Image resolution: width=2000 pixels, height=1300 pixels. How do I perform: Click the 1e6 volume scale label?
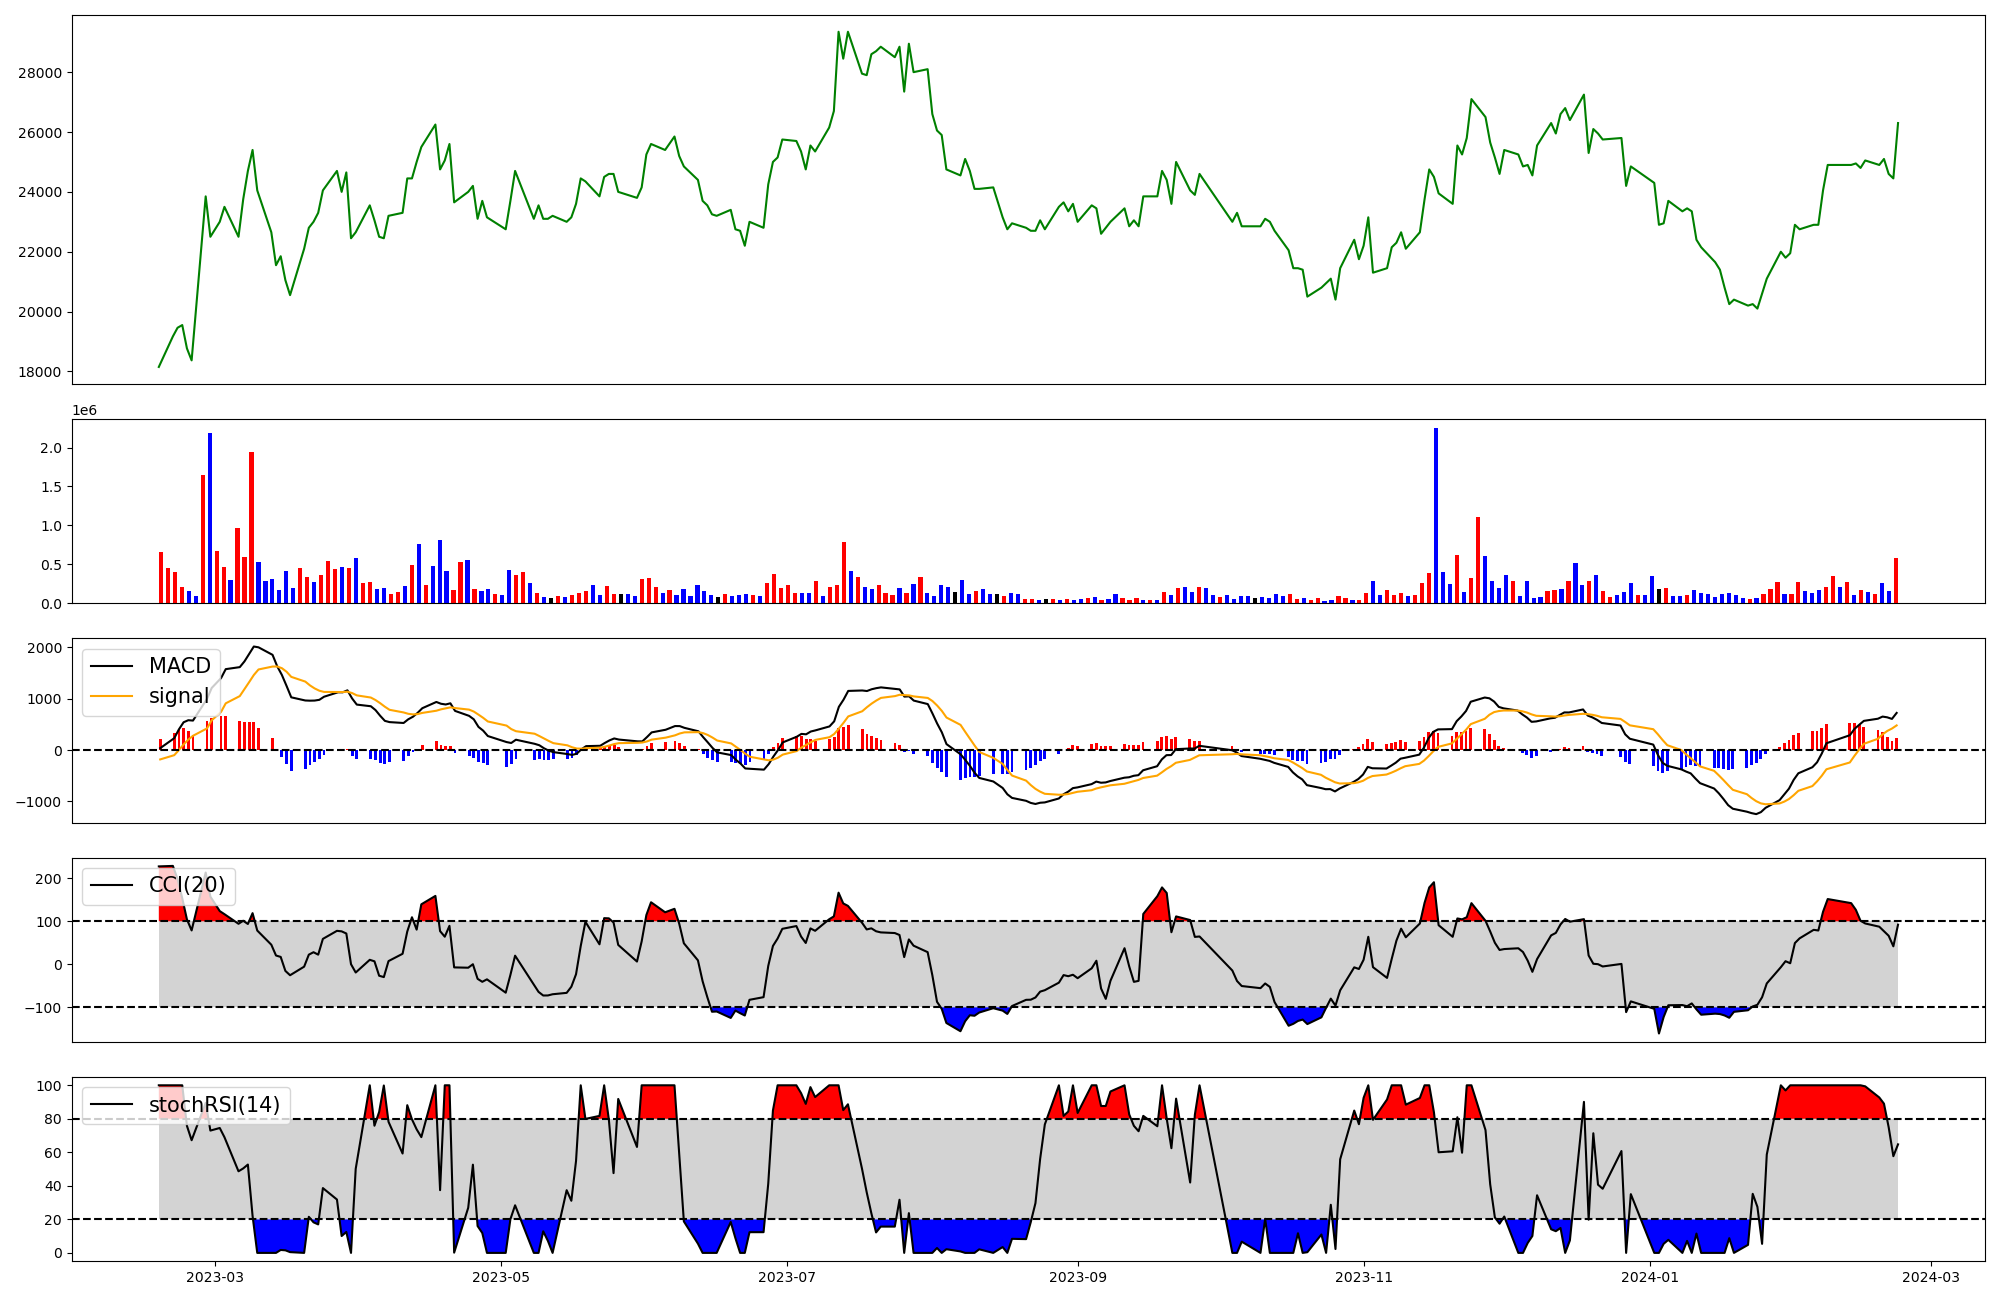[84, 411]
